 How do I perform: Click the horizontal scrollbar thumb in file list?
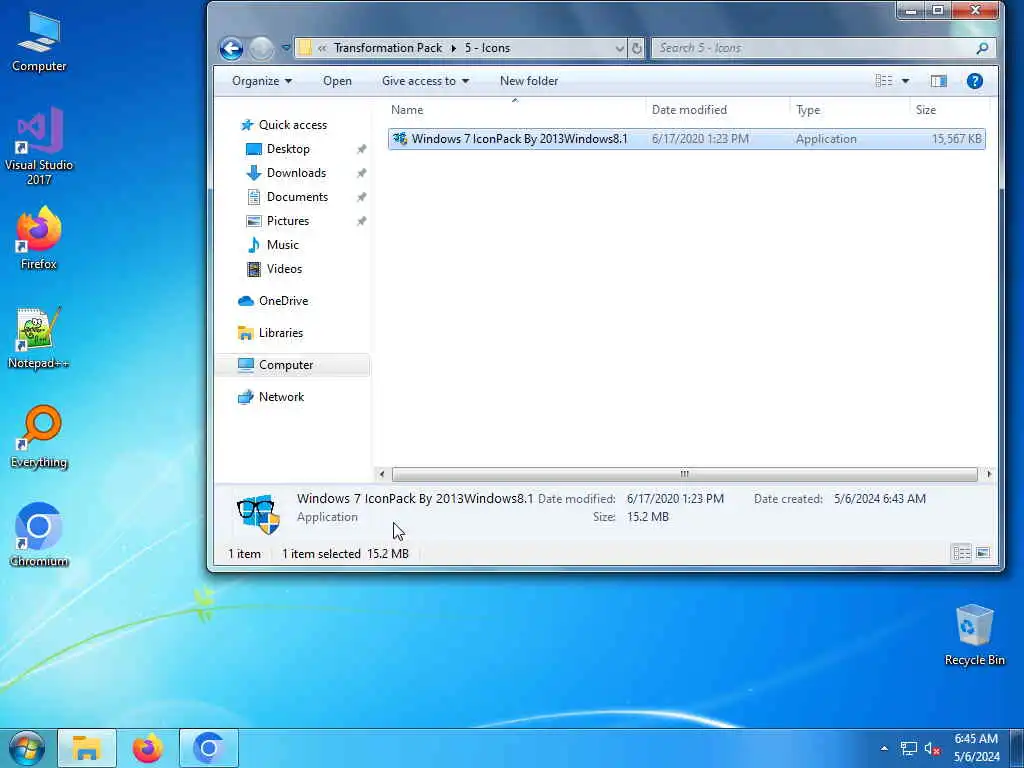point(684,474)
